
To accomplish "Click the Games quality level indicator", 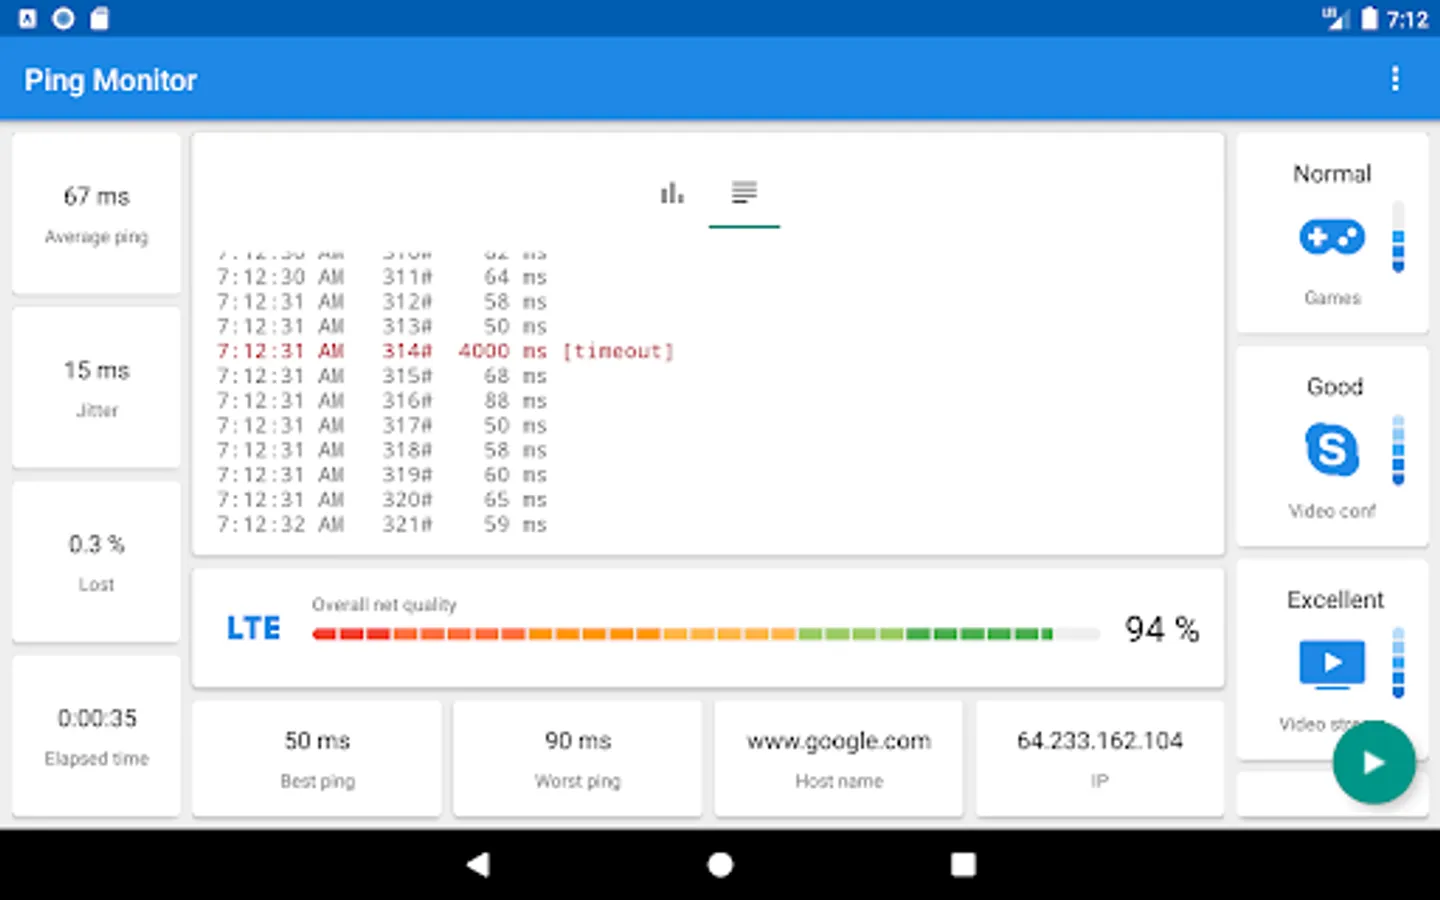I will [1398, 237].
